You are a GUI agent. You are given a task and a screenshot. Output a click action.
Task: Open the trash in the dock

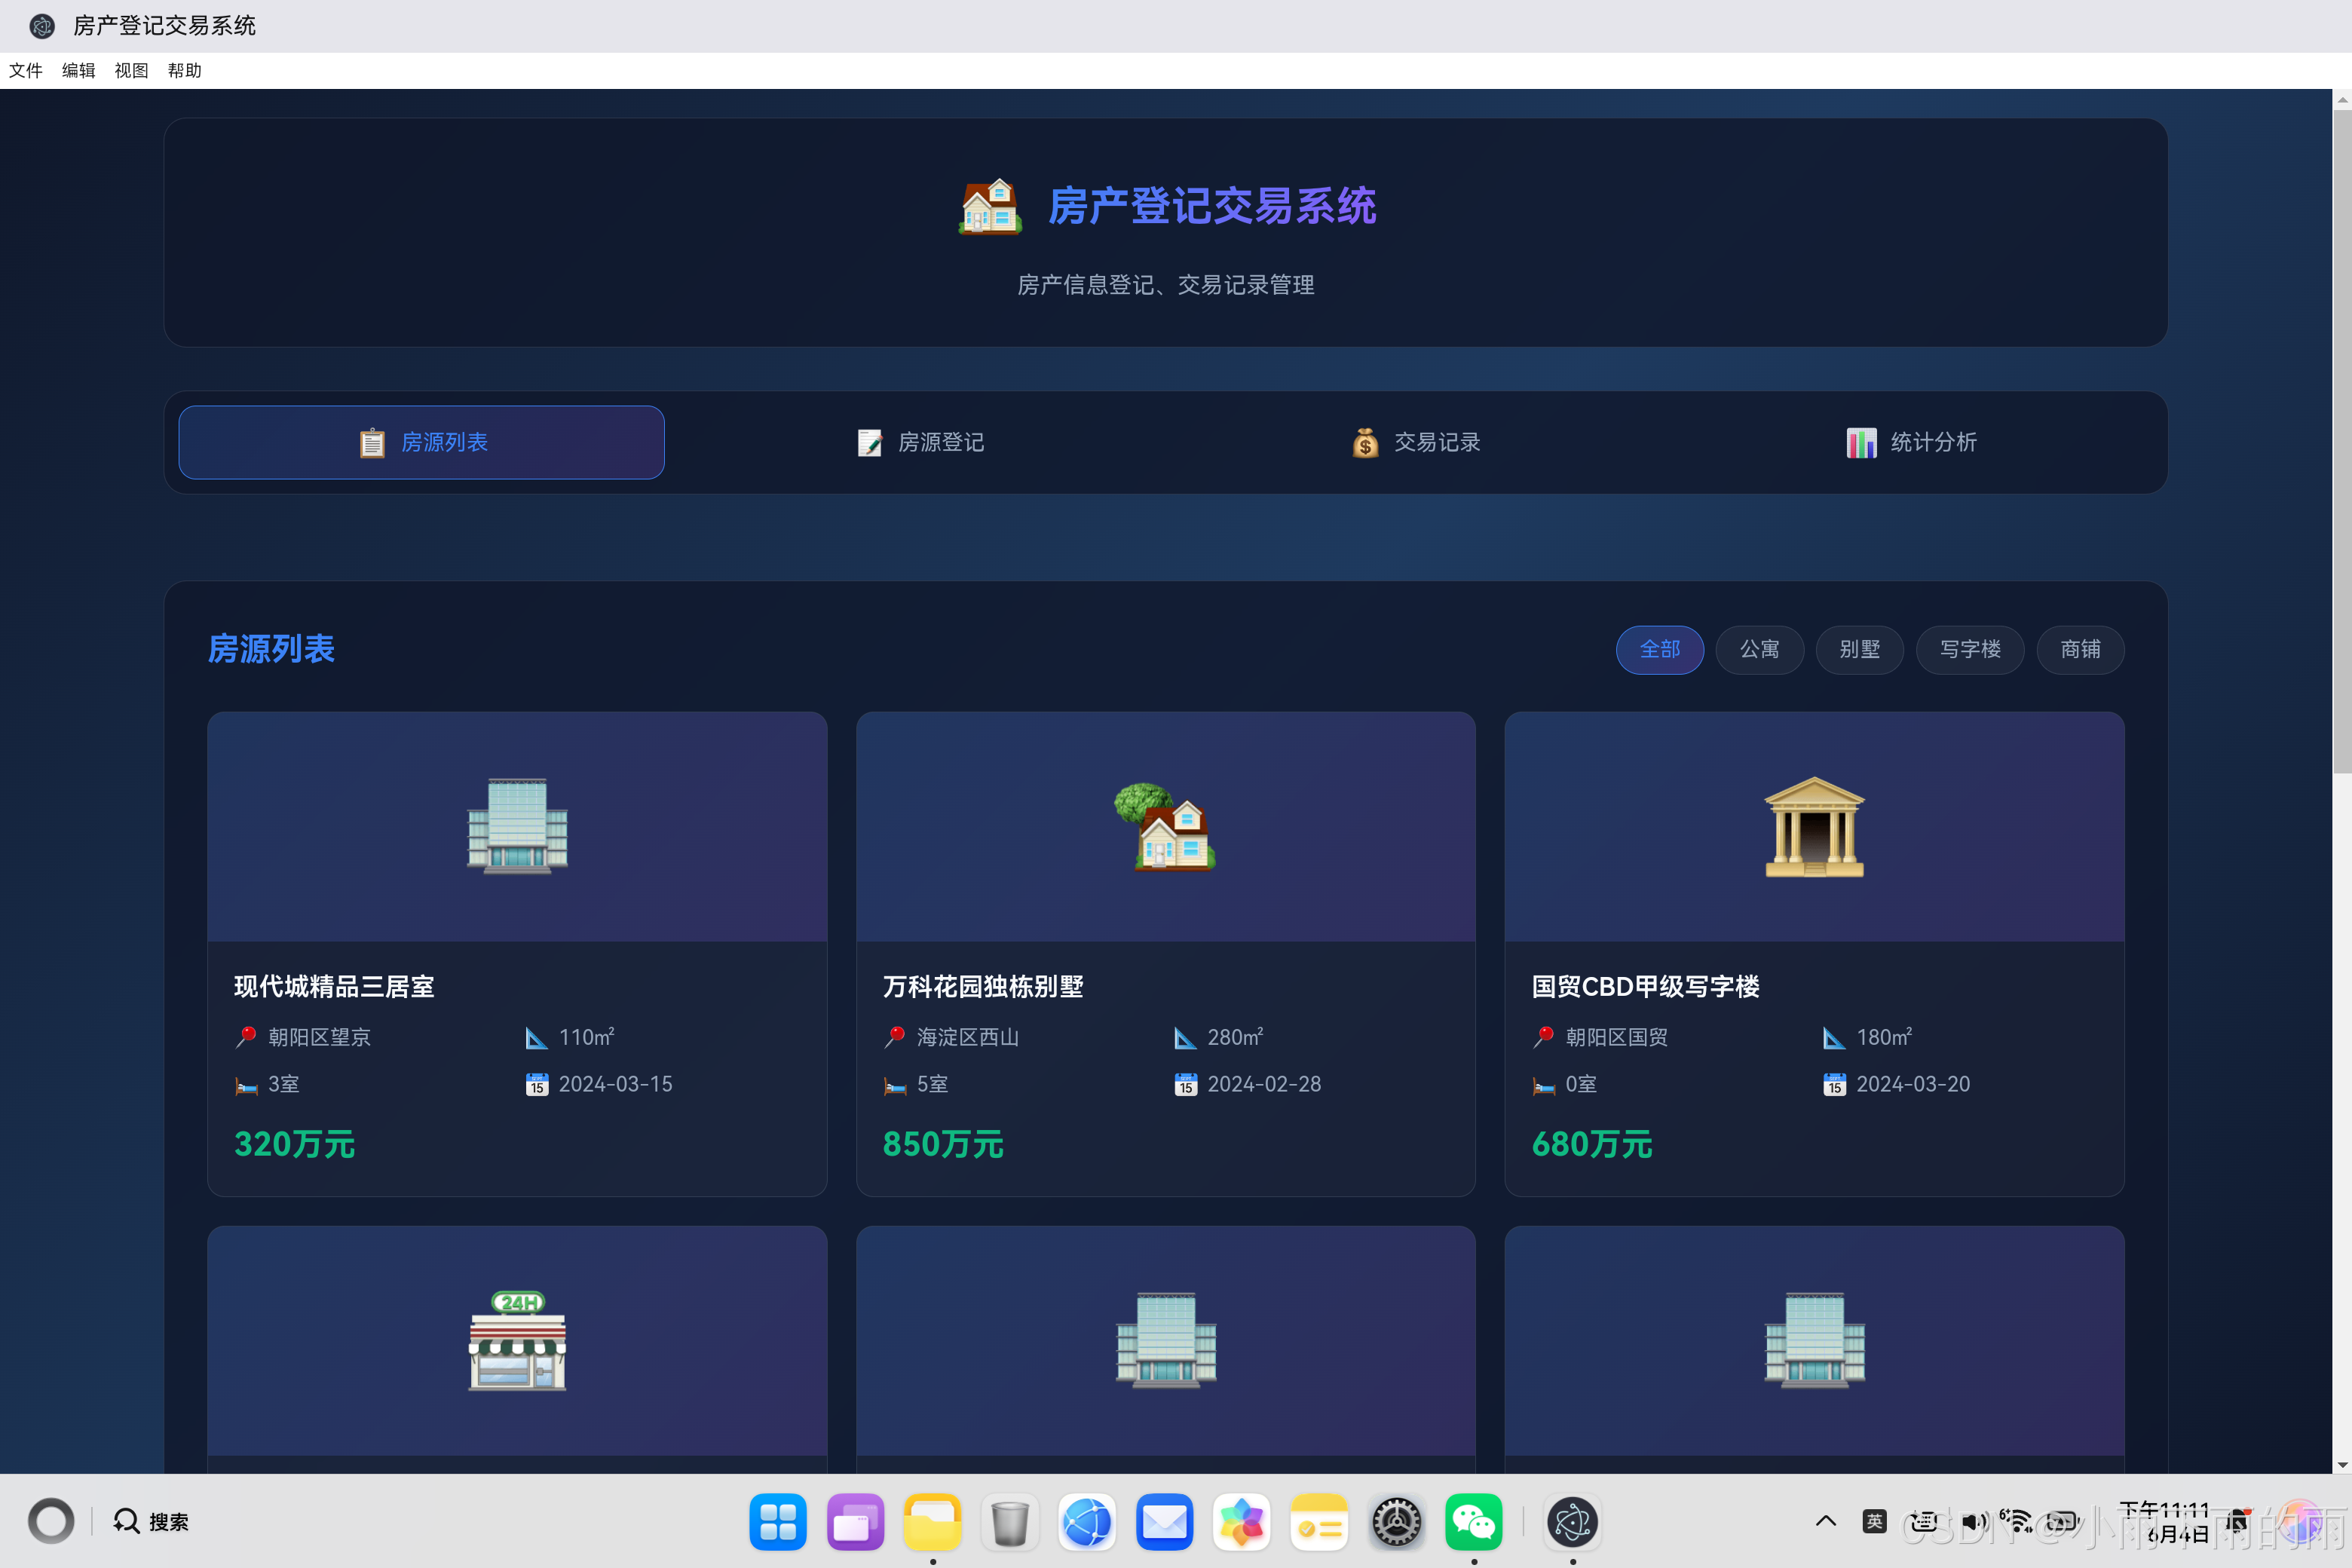(1010, 1522)
